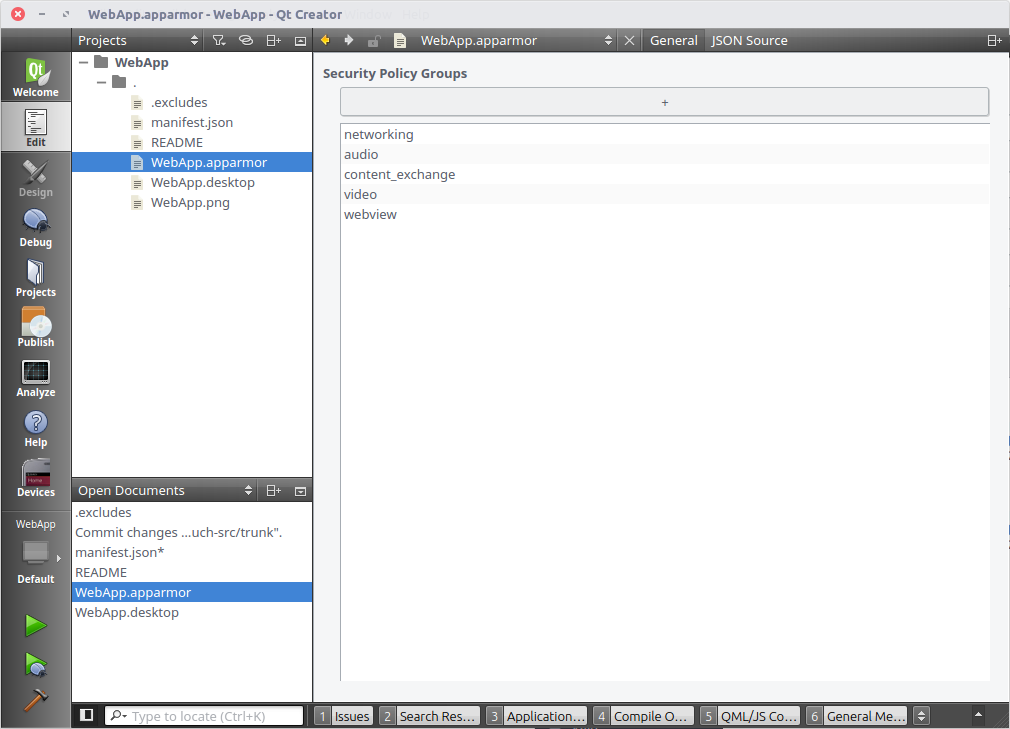Click the green Run button
This screenshot has width=1010, height=729.
tap(35, 625)
